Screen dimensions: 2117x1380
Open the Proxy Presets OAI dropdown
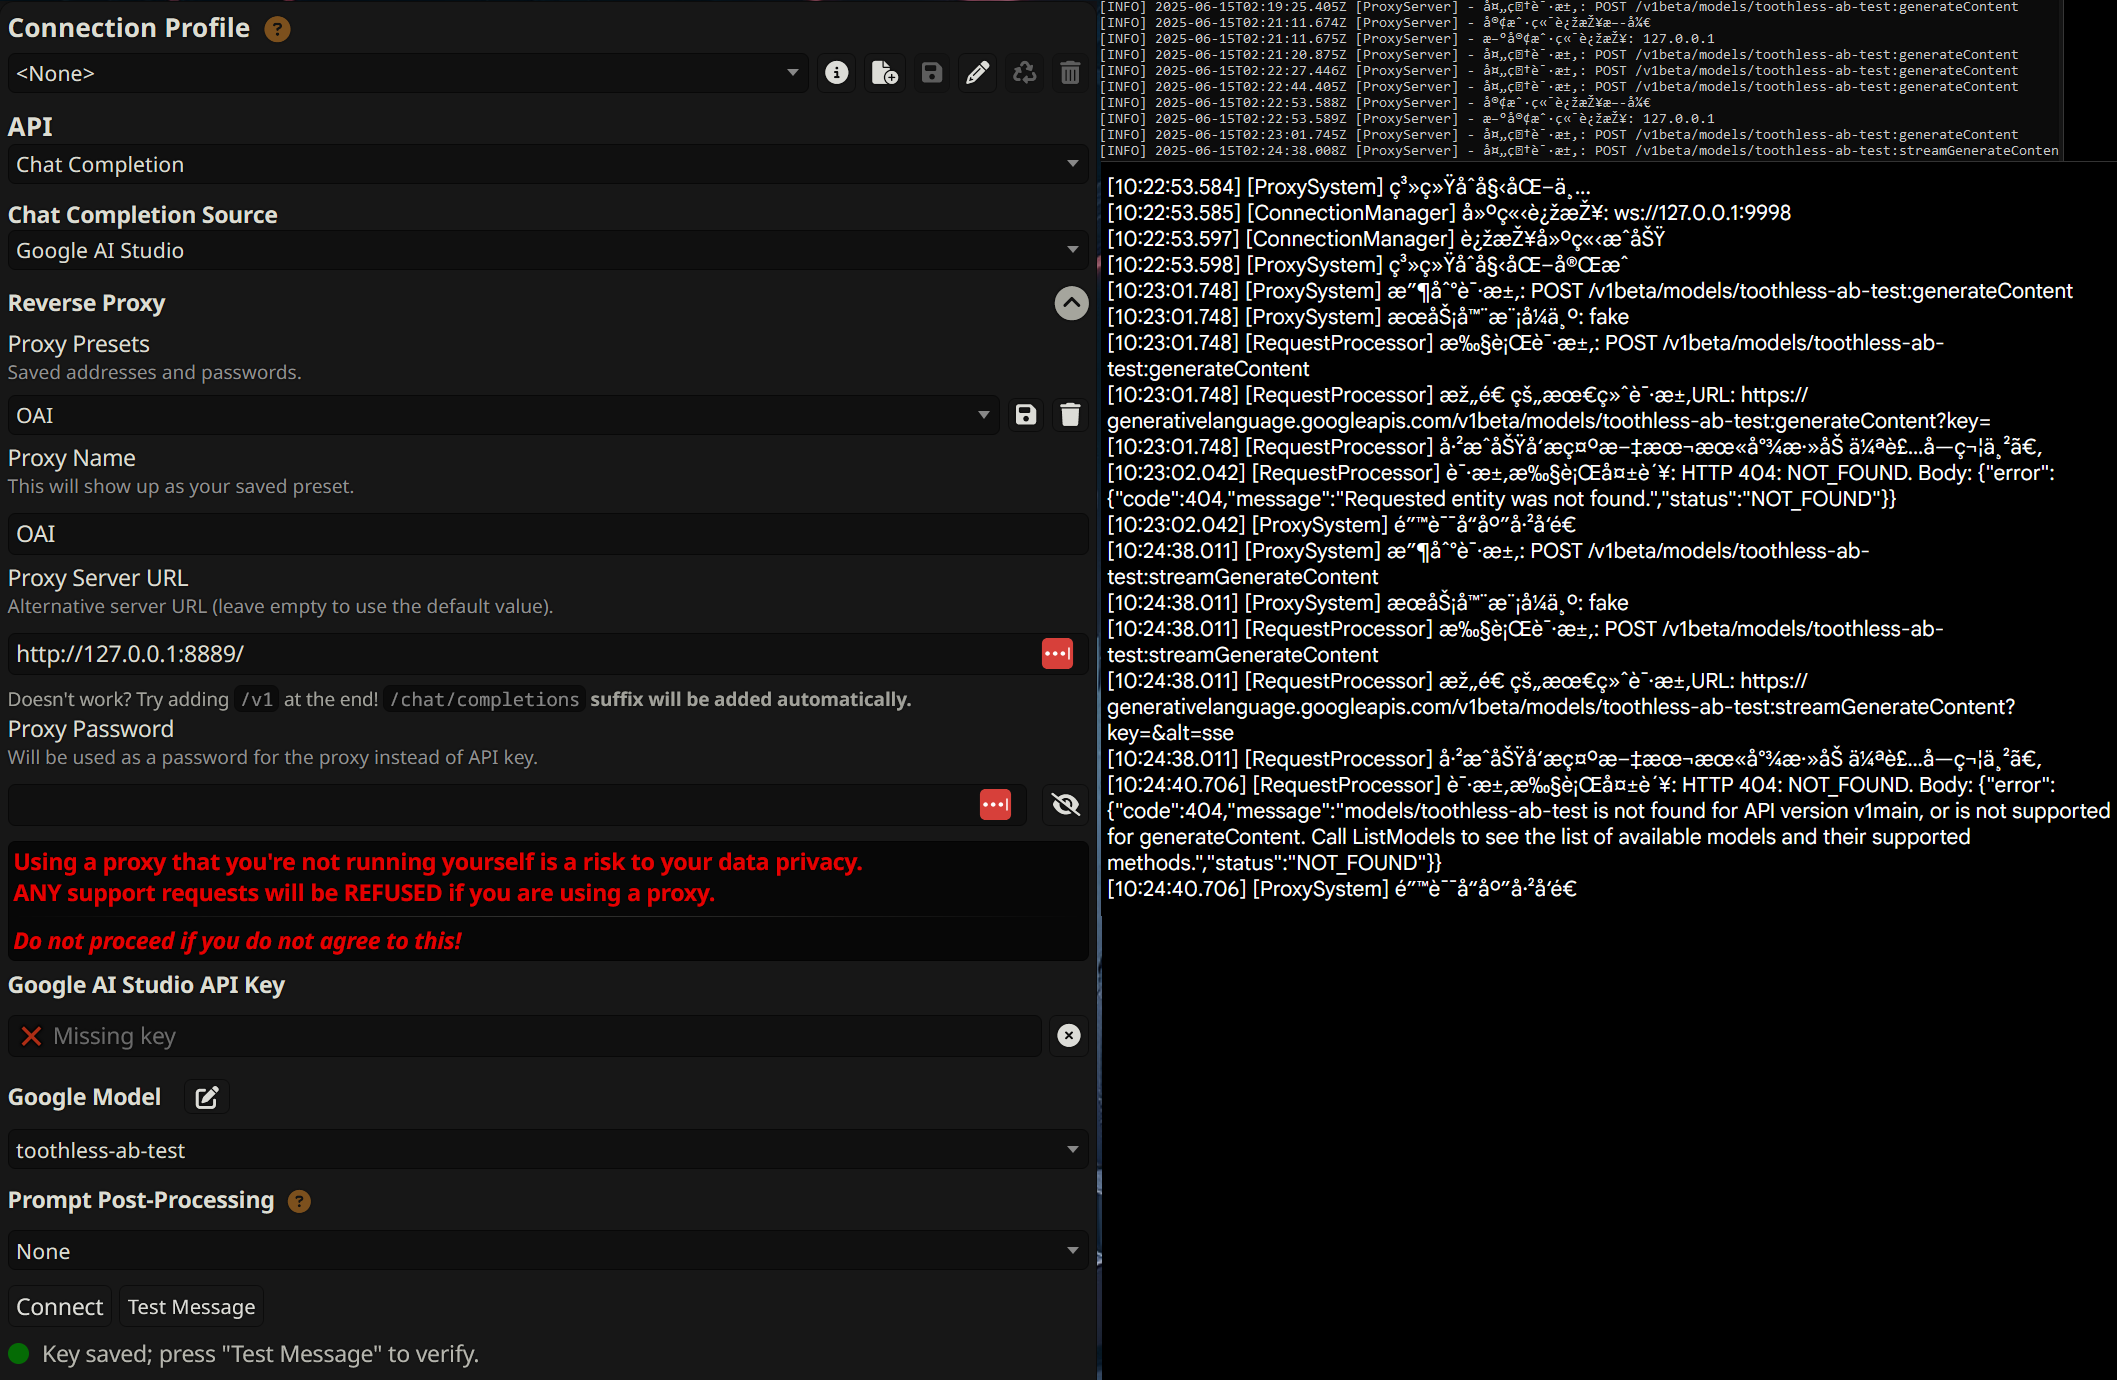504,415
